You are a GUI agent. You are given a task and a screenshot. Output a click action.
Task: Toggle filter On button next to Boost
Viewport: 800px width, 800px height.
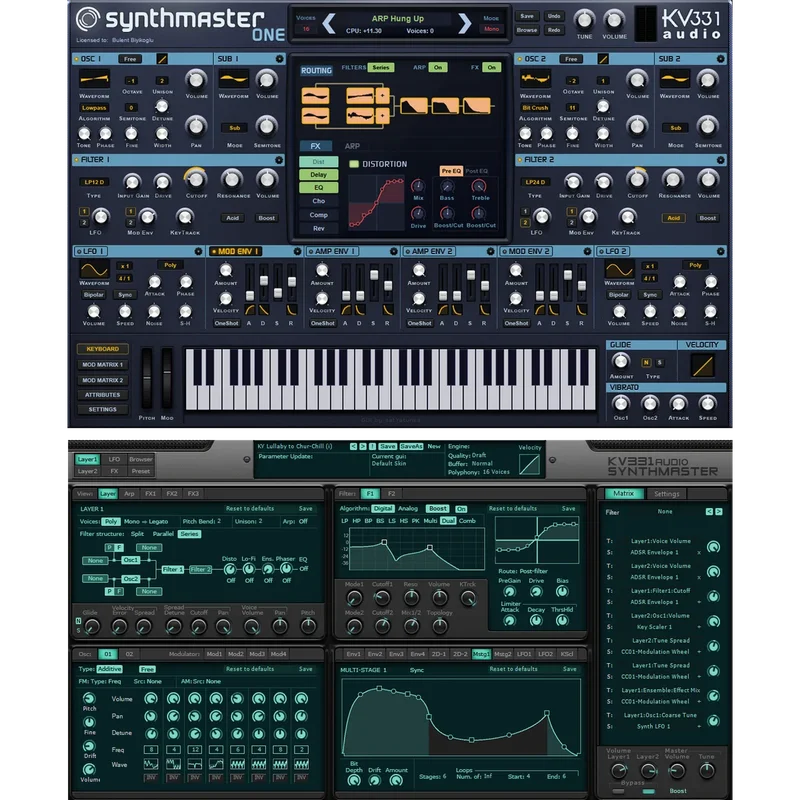[461, 509]
